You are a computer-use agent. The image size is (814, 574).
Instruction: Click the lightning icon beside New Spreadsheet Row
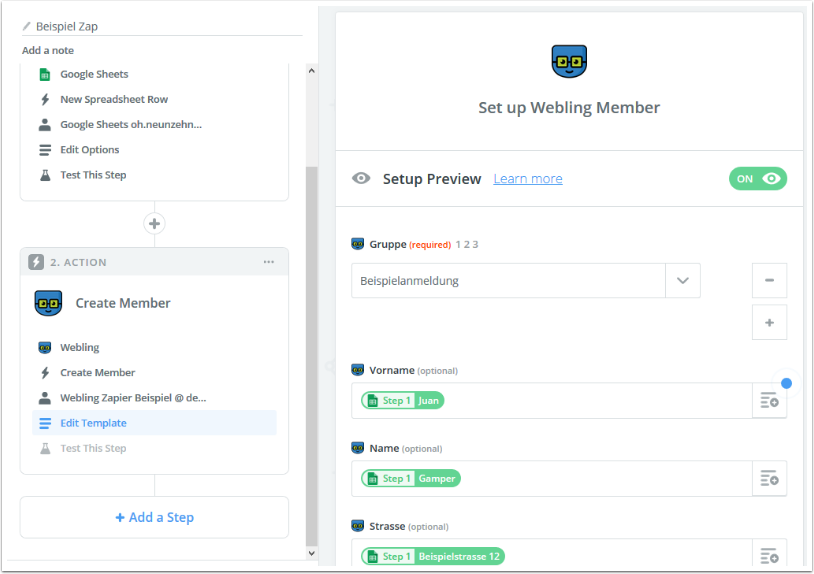click(x=45, y=99)
